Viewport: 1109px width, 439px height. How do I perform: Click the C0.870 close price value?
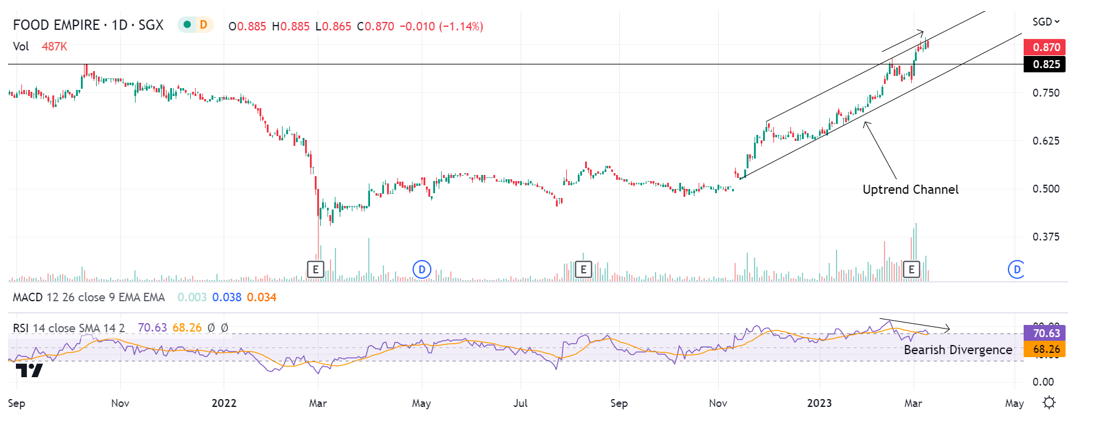coord(374,26)
